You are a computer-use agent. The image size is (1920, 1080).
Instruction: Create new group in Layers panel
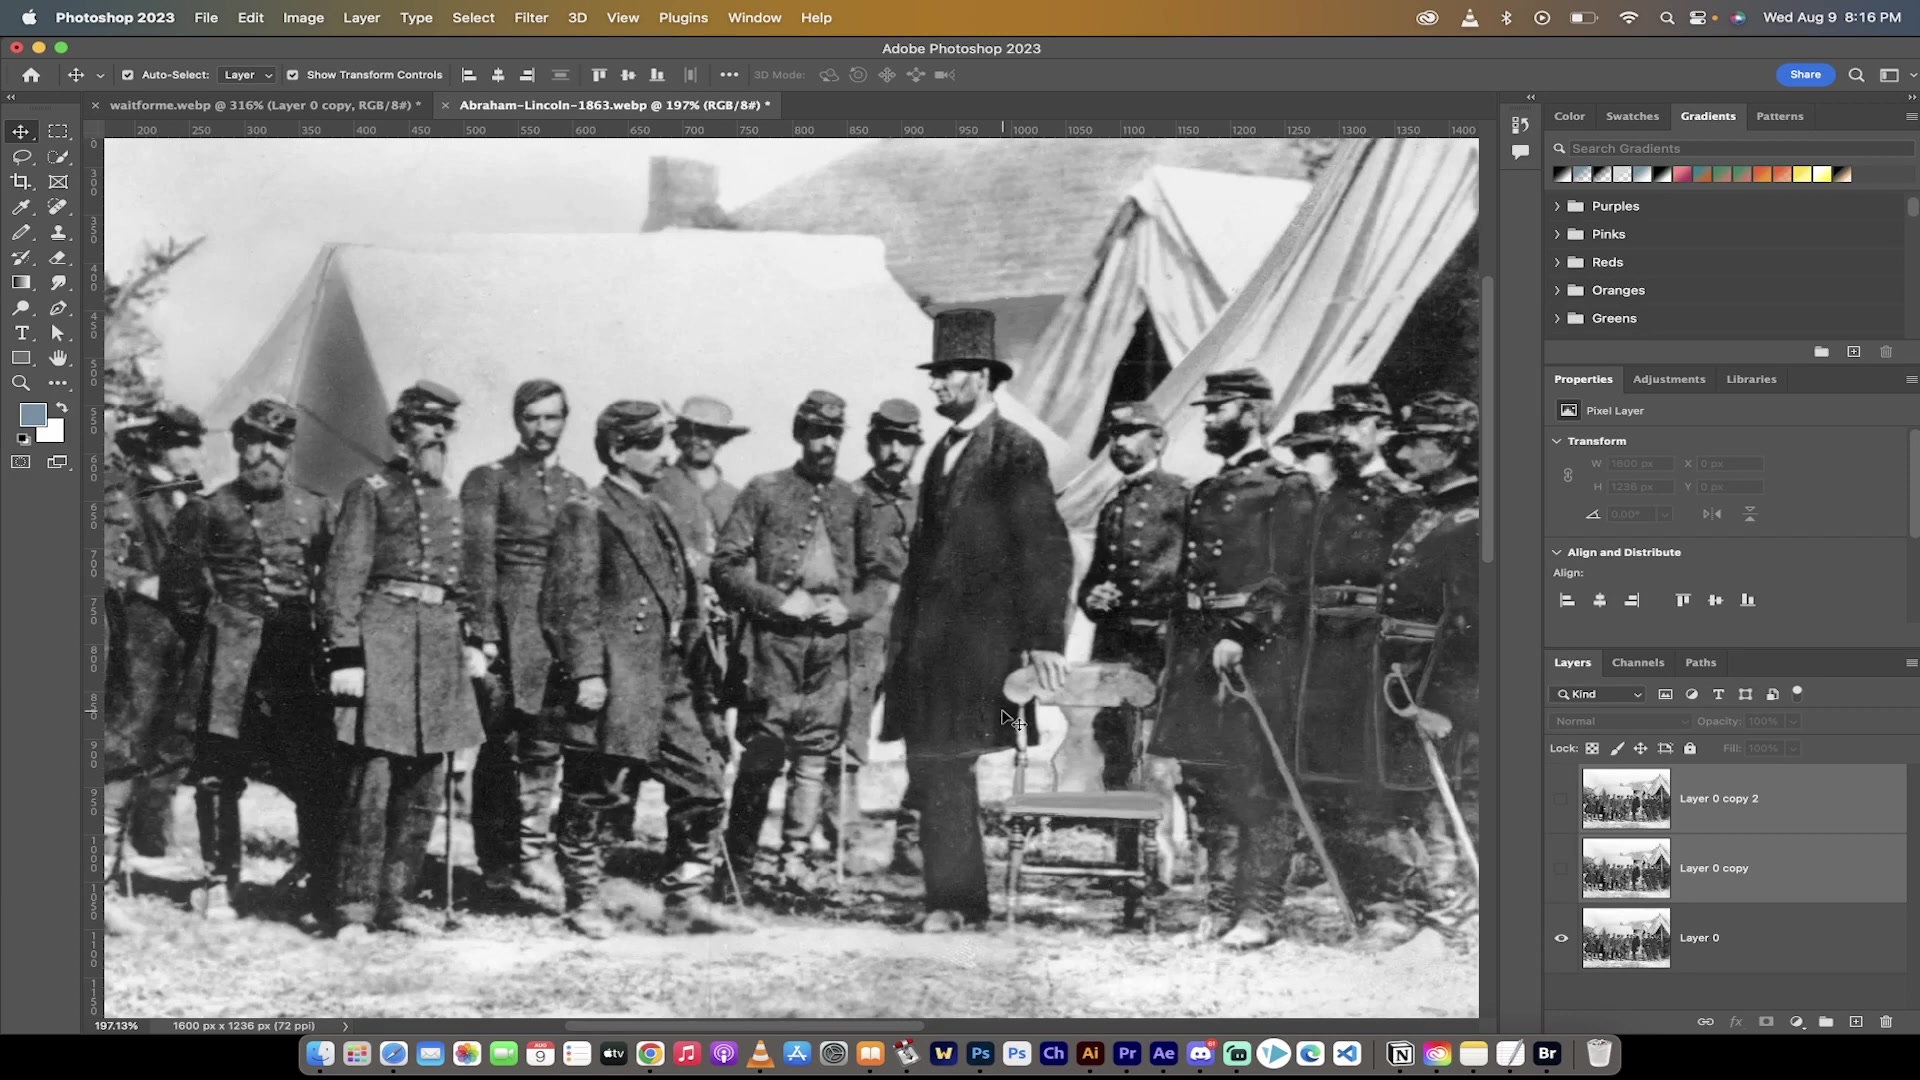[1826, 1022]
